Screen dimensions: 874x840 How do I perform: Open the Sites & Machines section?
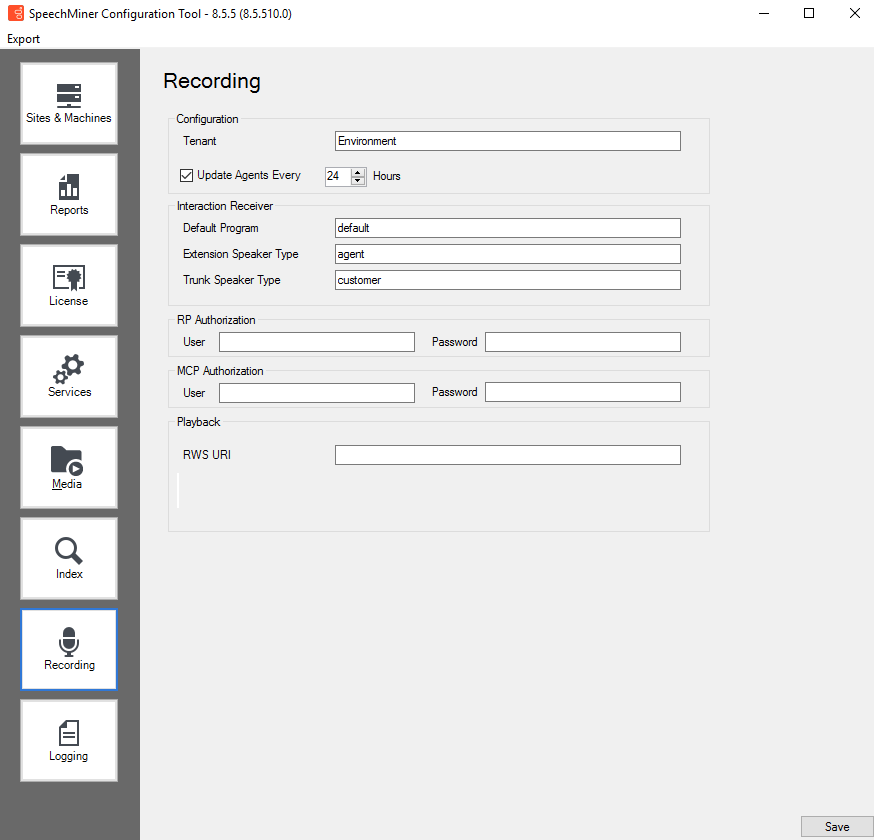tap(69, 97)
